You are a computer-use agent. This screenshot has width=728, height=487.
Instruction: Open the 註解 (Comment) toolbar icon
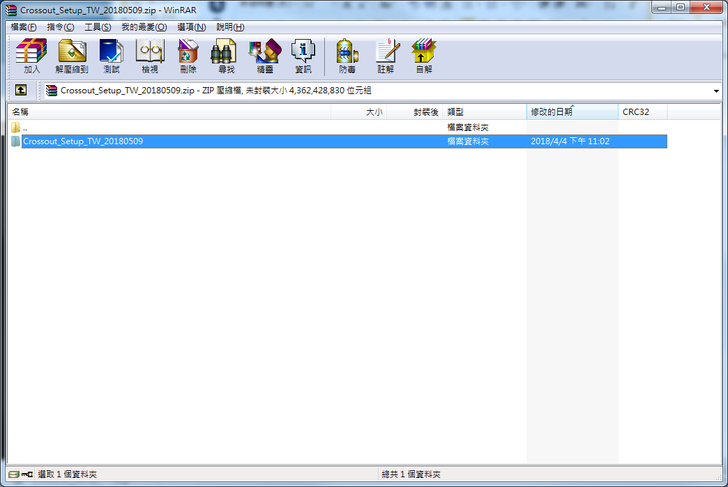(386, 56)
